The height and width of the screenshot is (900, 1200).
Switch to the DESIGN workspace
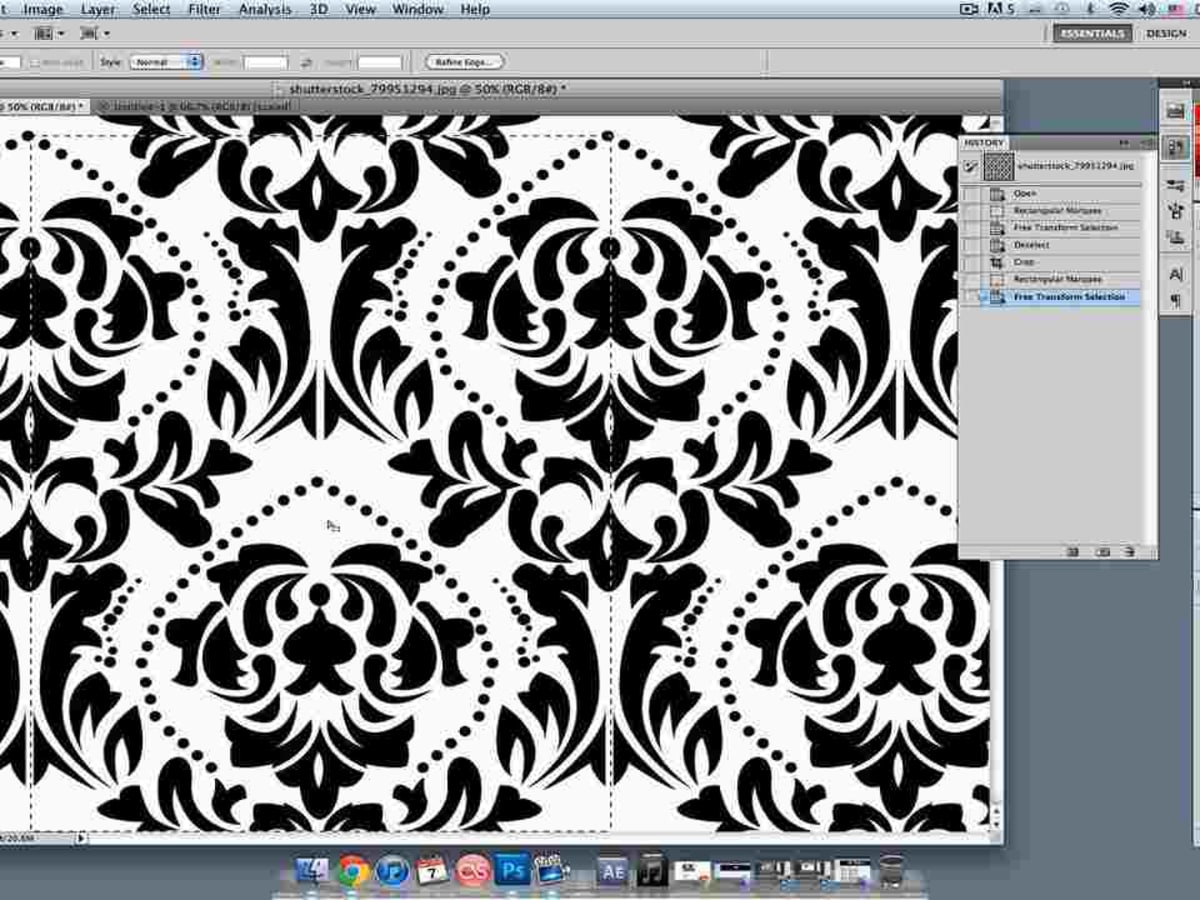click(x=1166, y=33)
